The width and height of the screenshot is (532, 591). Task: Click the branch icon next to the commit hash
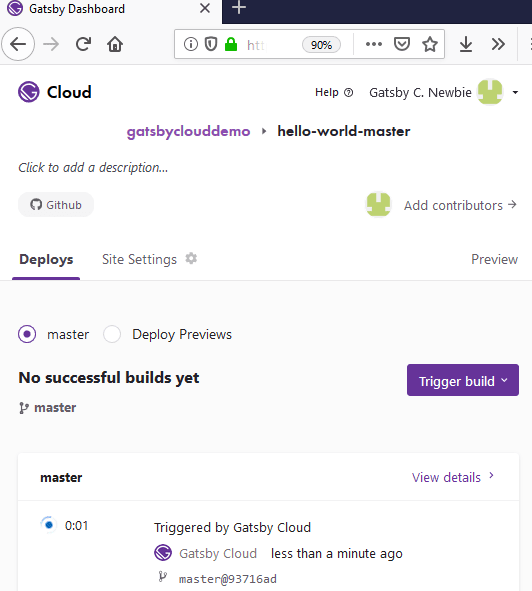point(163,577)
